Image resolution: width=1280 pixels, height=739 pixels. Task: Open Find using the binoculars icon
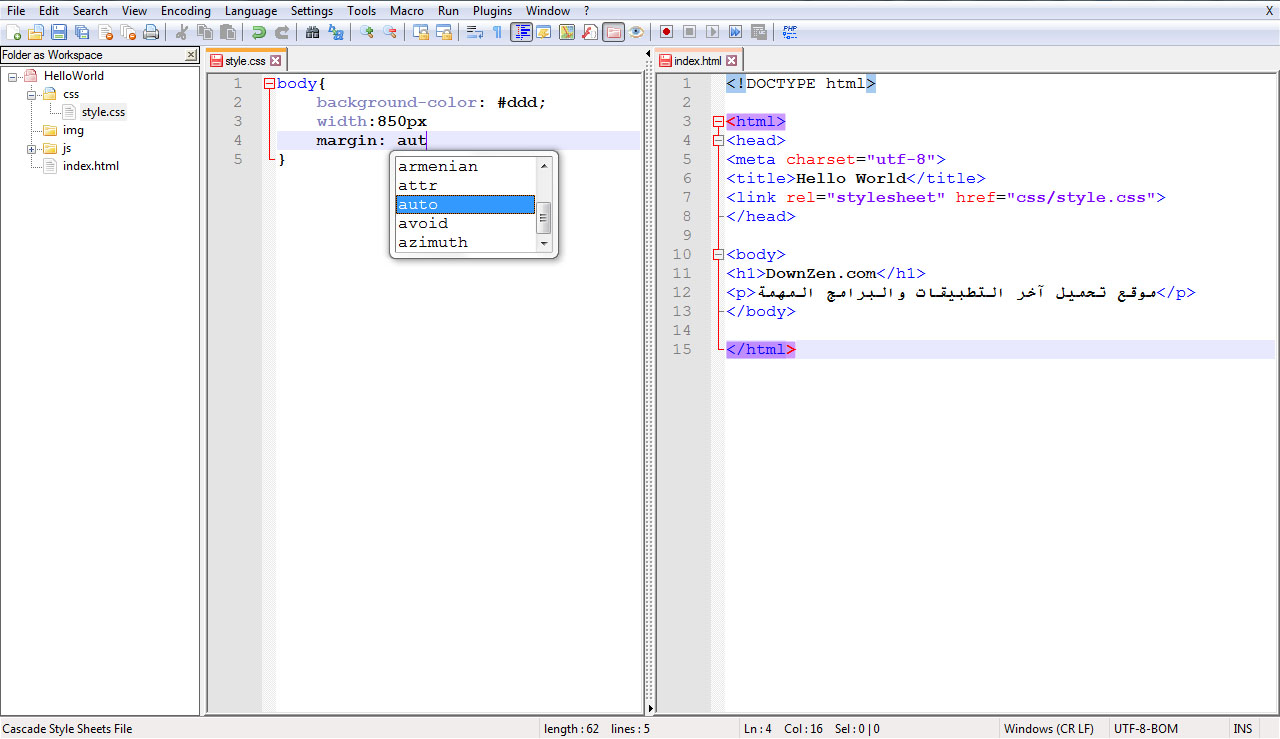click(x=313, y=32)
